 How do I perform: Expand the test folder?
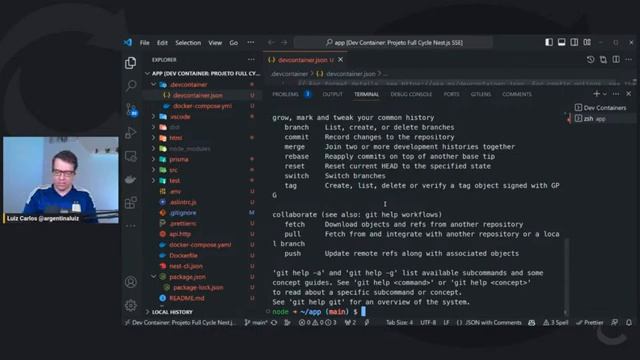(x=154, y=180)
